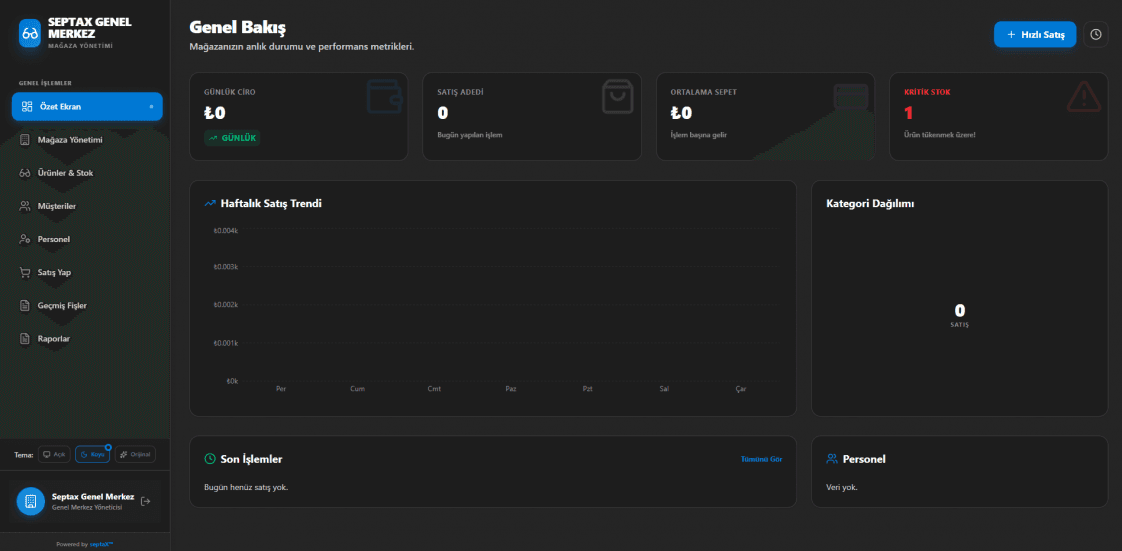Screen dimensions: 1122x551
Task: Click the sidebar Personel user-settings icon
Action: tap(25, 239)
